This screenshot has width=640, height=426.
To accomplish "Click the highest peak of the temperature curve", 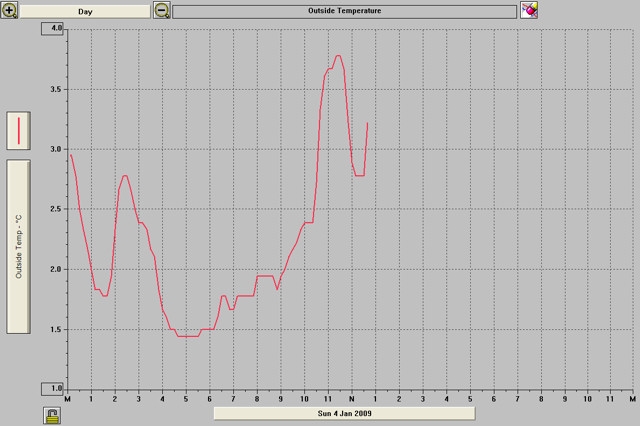I will click(338, 56).
